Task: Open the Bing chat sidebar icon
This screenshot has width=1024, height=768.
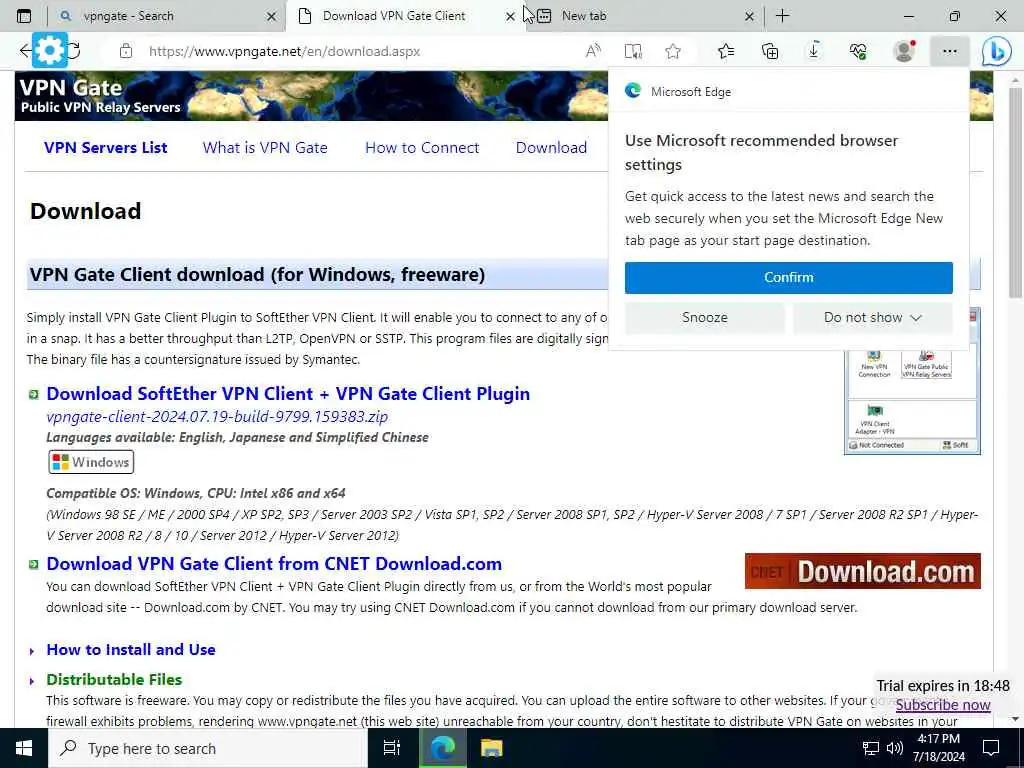Action: 997,52
